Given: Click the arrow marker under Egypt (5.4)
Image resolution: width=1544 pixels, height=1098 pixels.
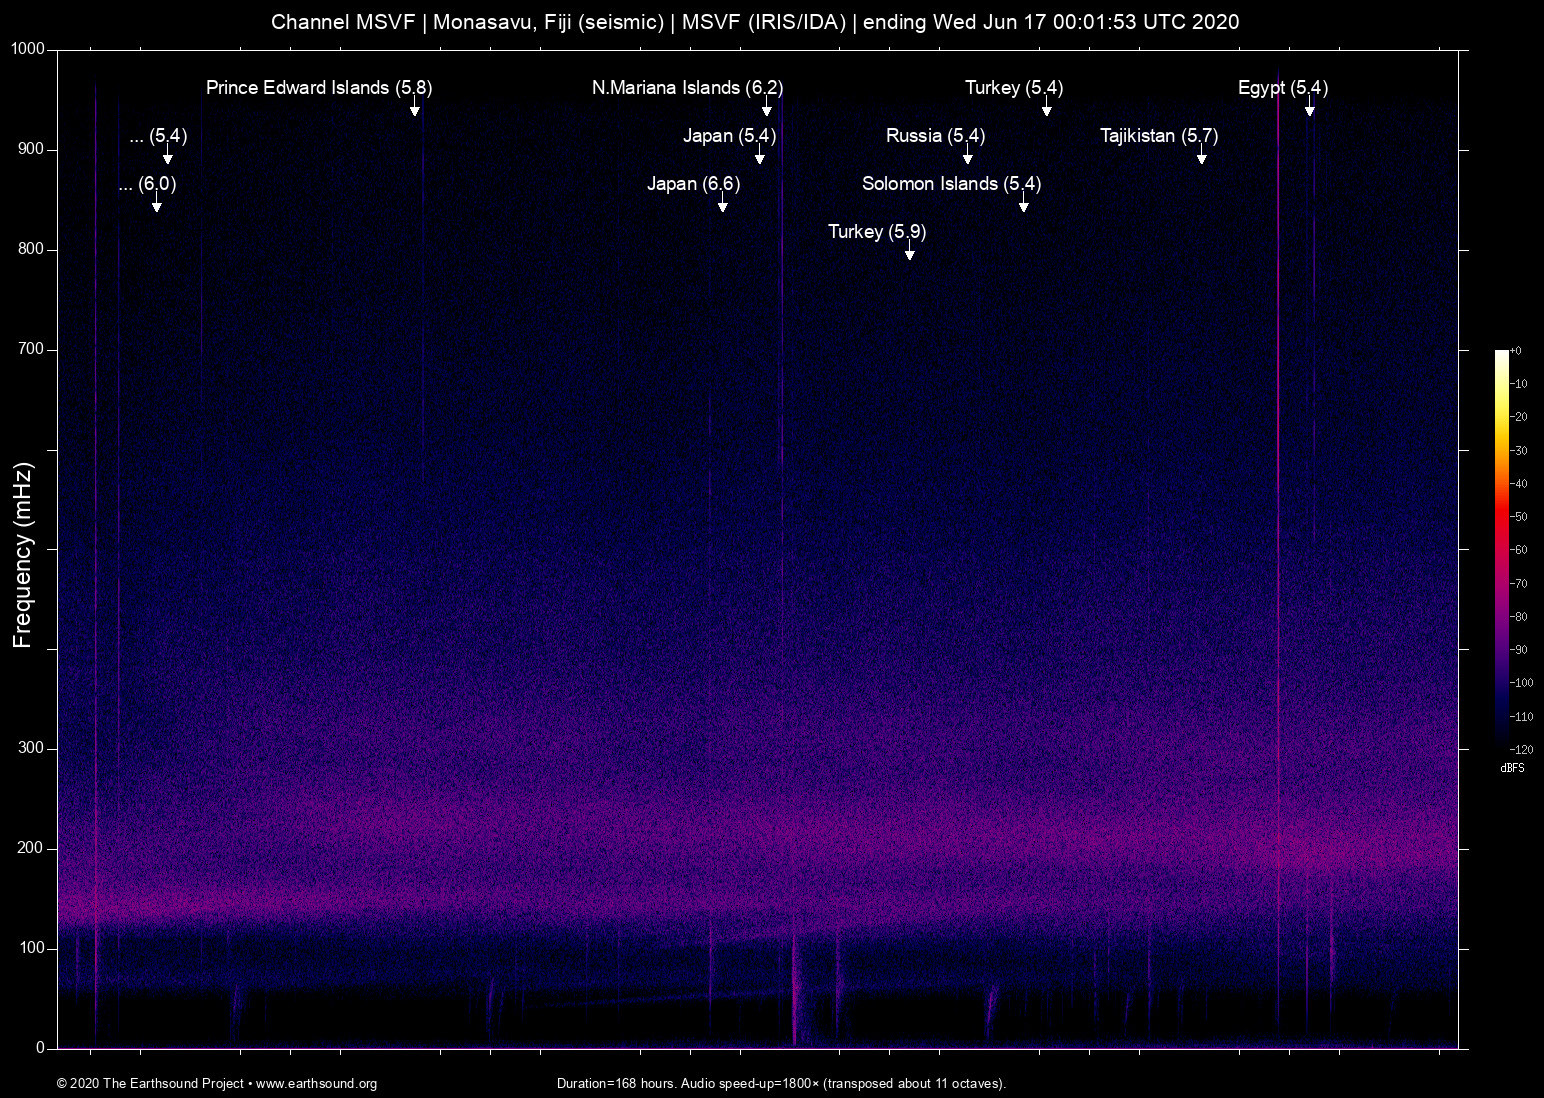Looking at the screenshot, I should pos(1309,108).
